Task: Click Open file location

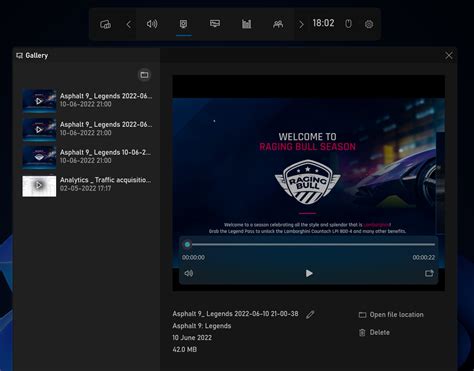Action: click(x=391, y=315)
